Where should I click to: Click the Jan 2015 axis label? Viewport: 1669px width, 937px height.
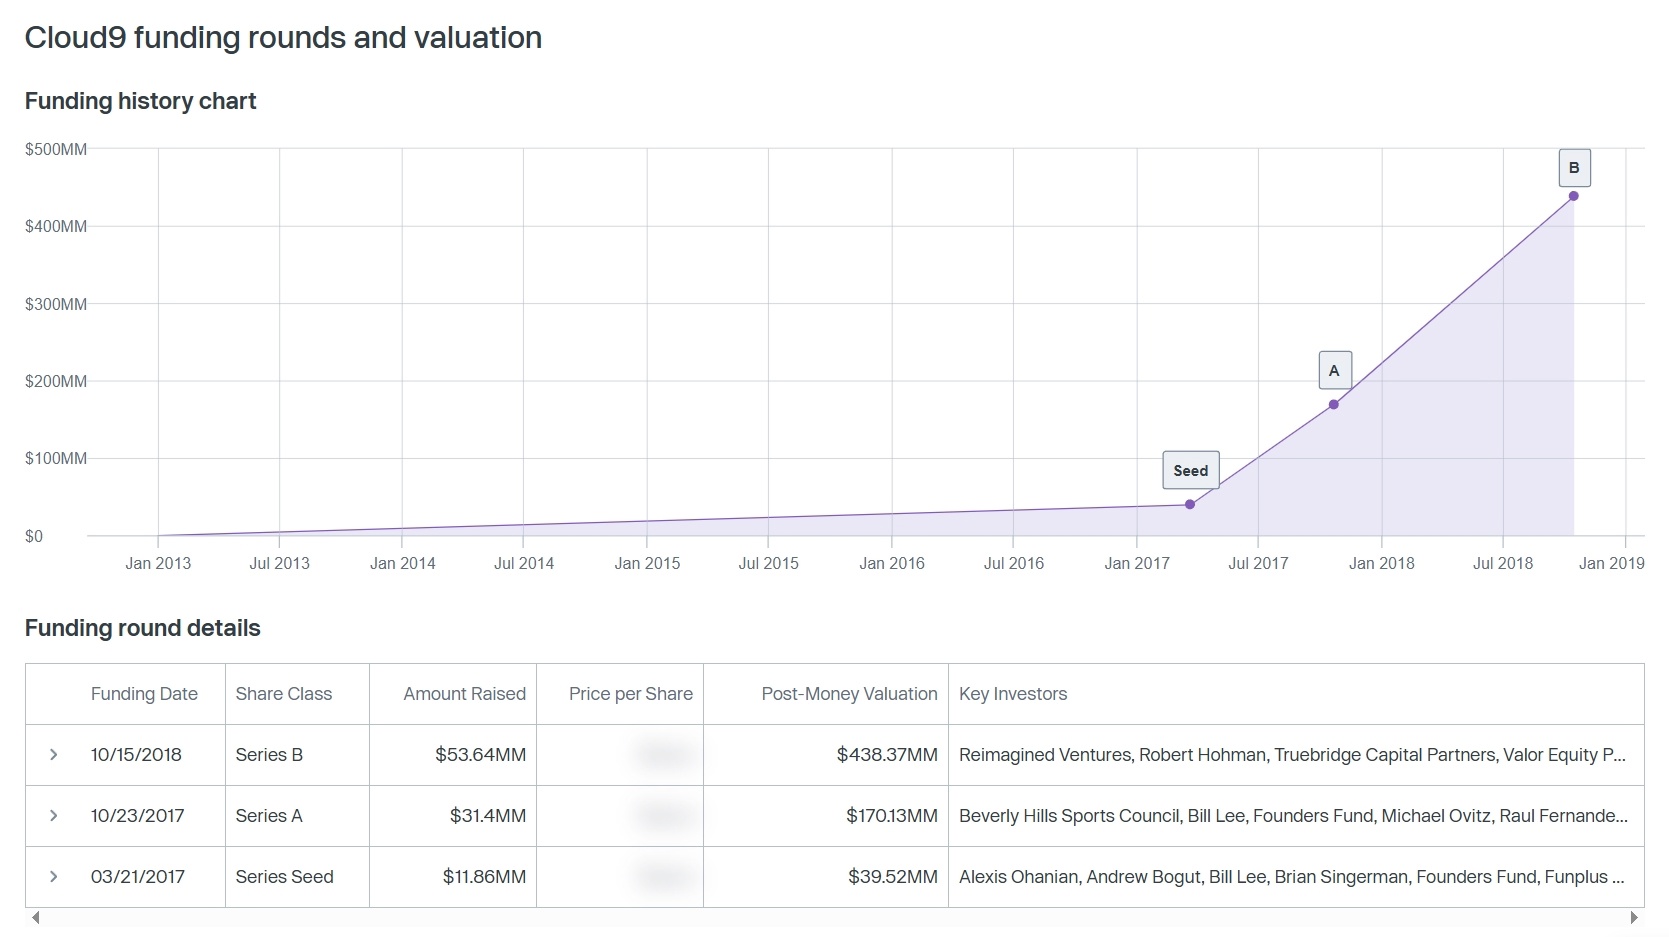point(647,564)
